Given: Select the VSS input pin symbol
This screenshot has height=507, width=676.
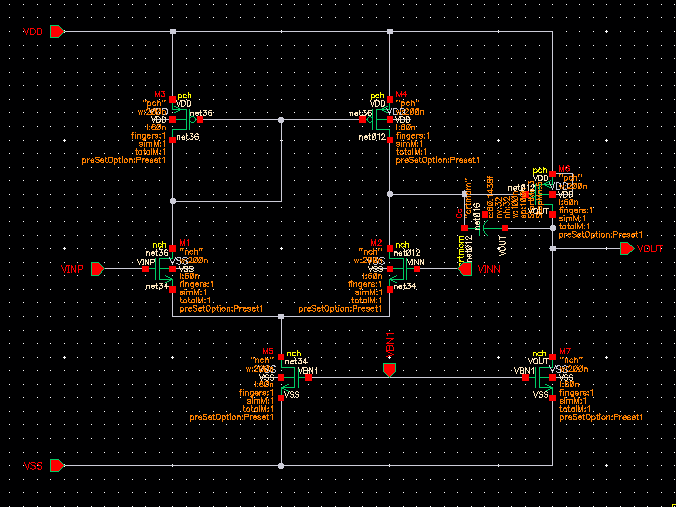Looking at the screenshot, I should coord(57,466).
